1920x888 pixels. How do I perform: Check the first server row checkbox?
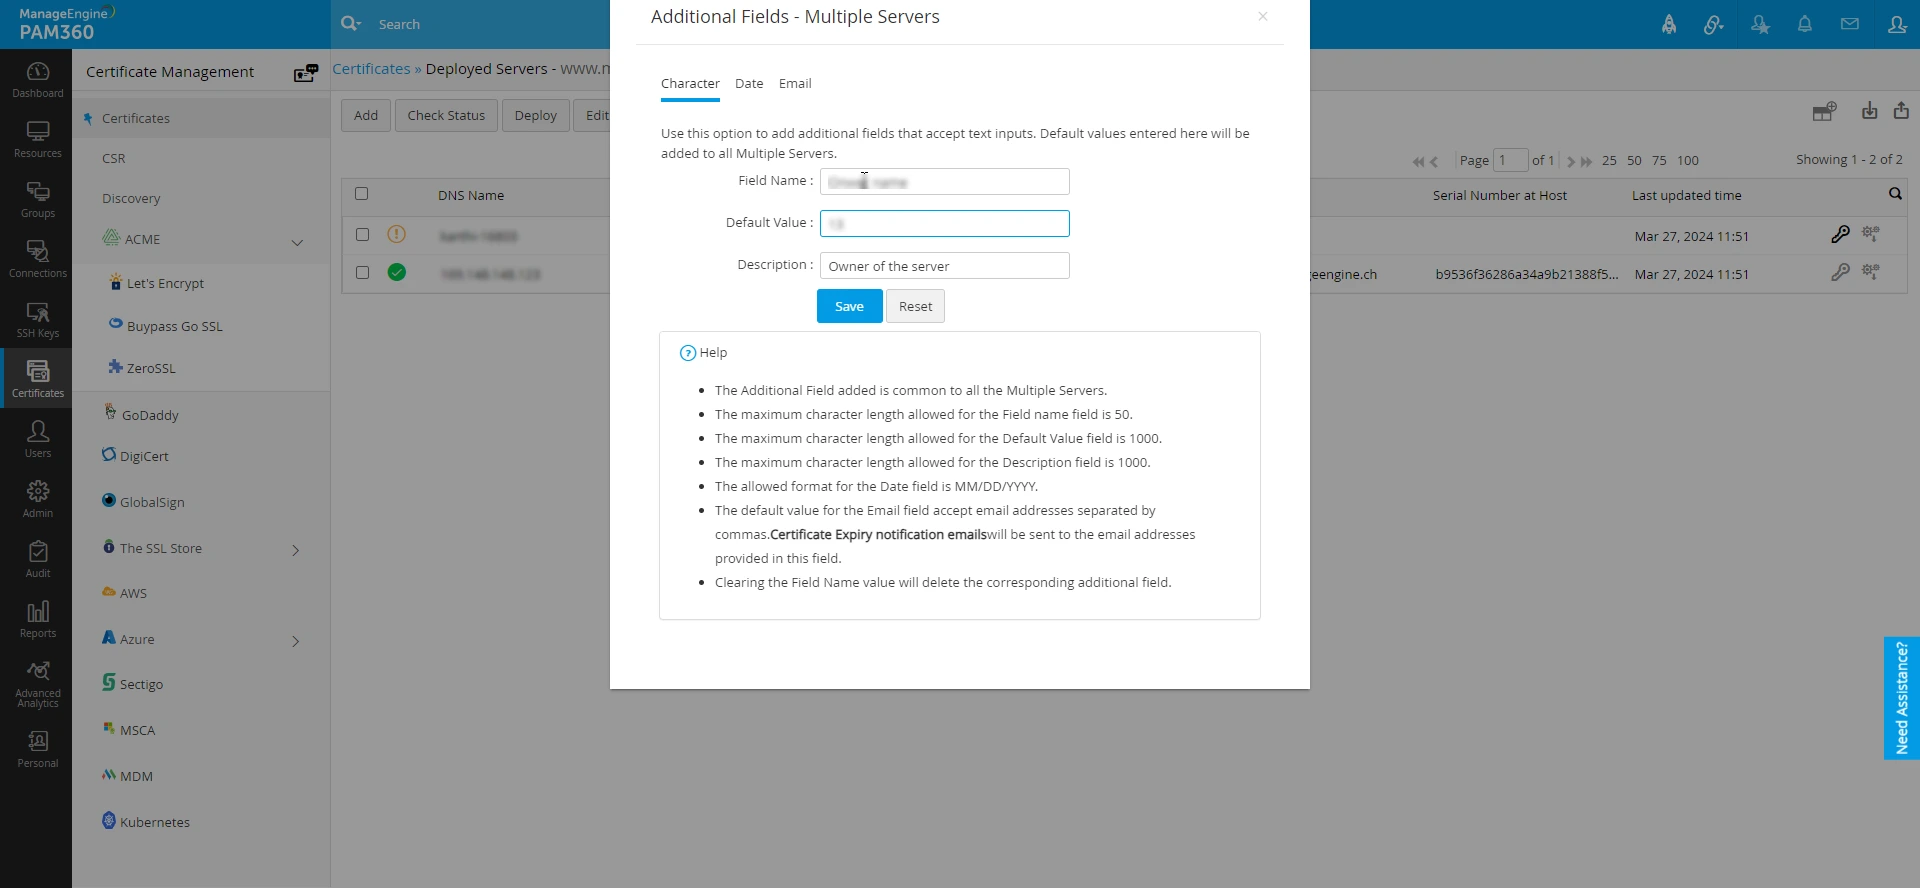click(x=362, y=235)
